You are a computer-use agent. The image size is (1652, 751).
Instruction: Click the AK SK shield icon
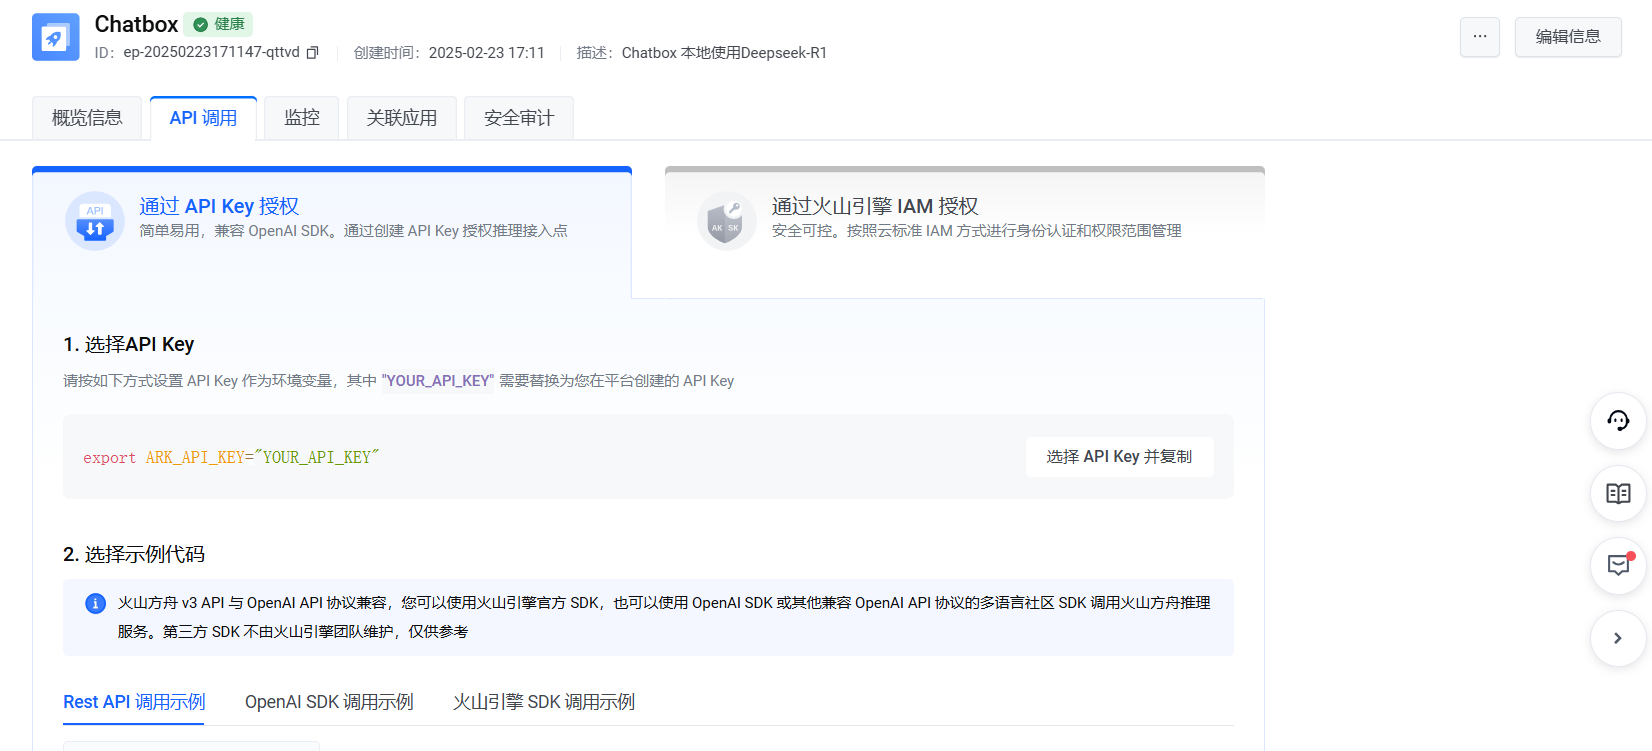[x=726, y=220]
